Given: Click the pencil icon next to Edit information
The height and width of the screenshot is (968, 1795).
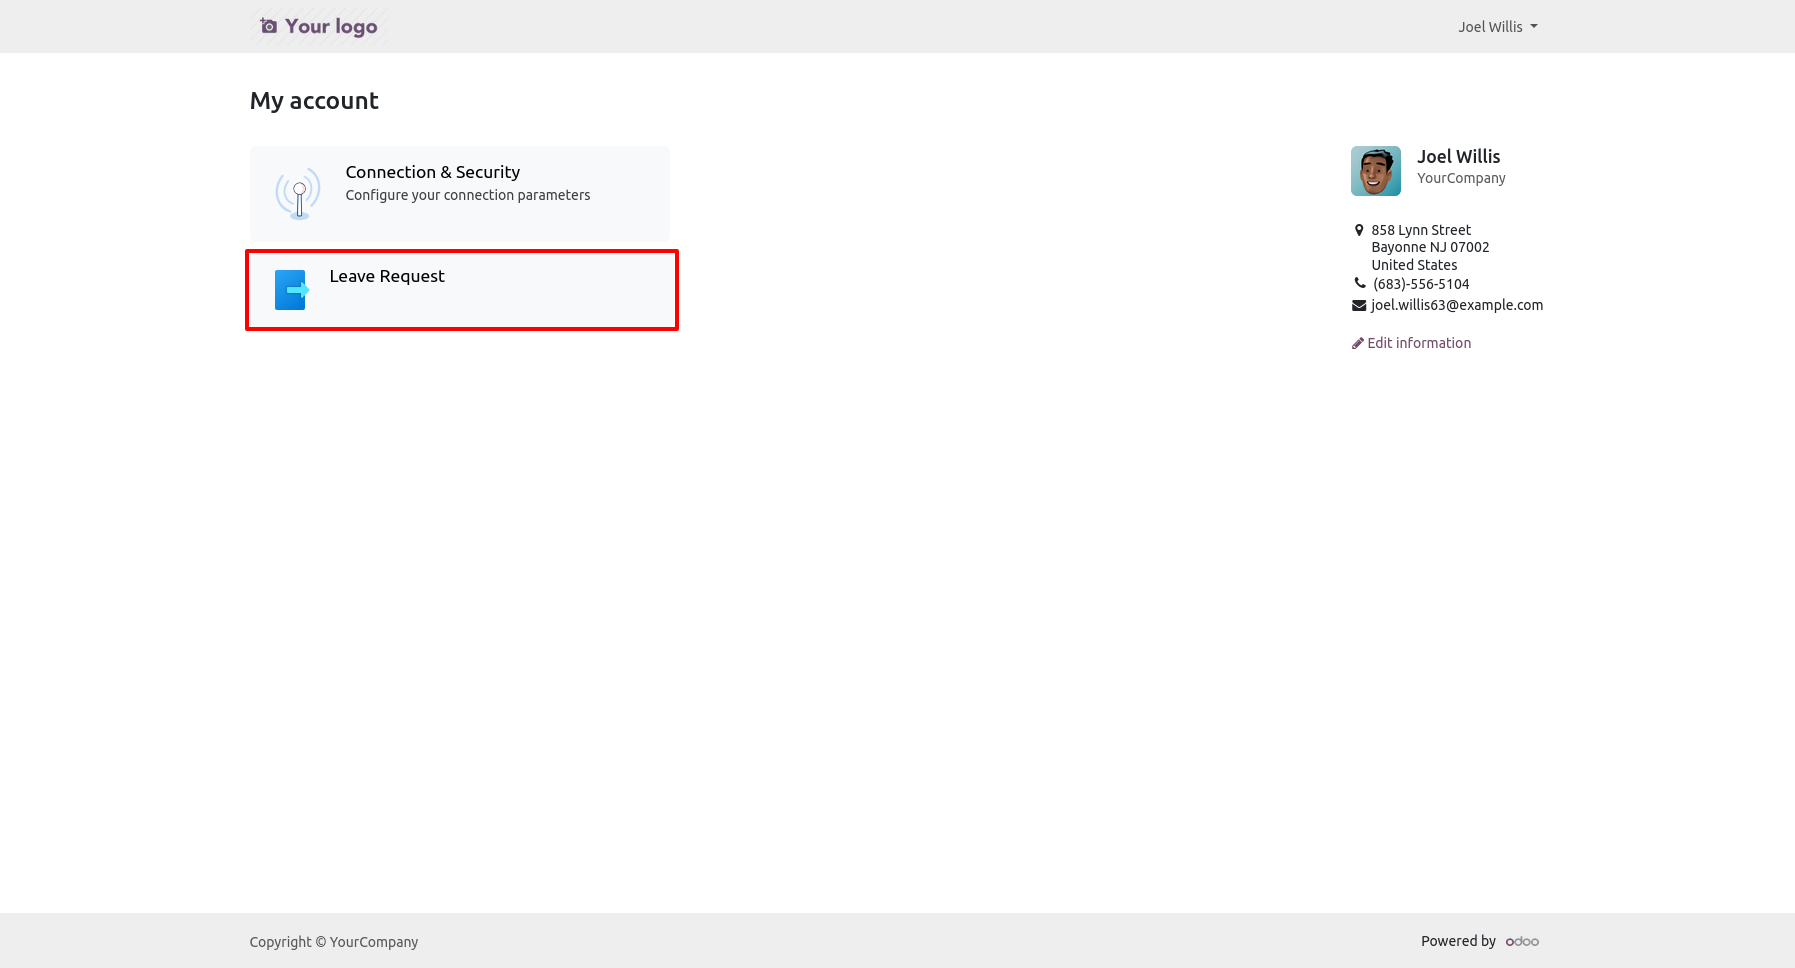Looking at the screenshot, I should [1357, 343].
